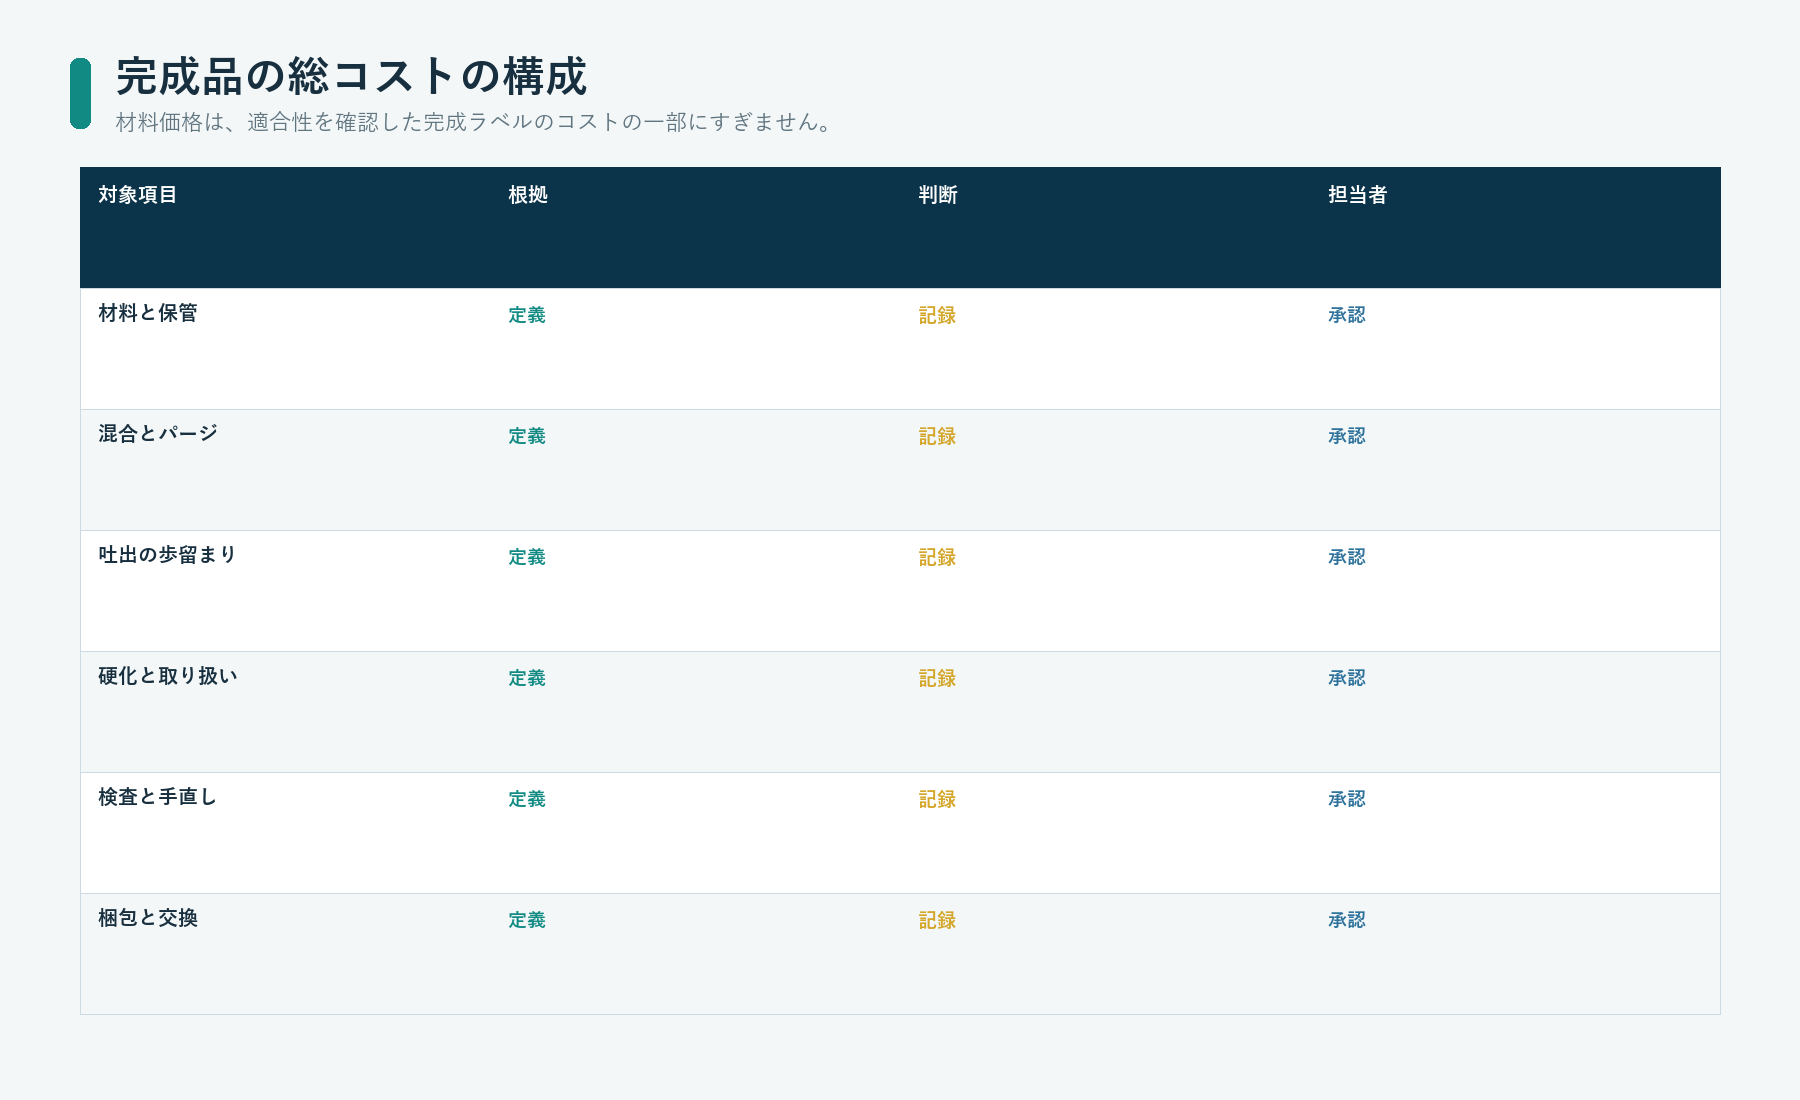This screenshot has height=1100, width=1800.
Task: Select the 梱包と交換 row label
Action: click(148, 918)
